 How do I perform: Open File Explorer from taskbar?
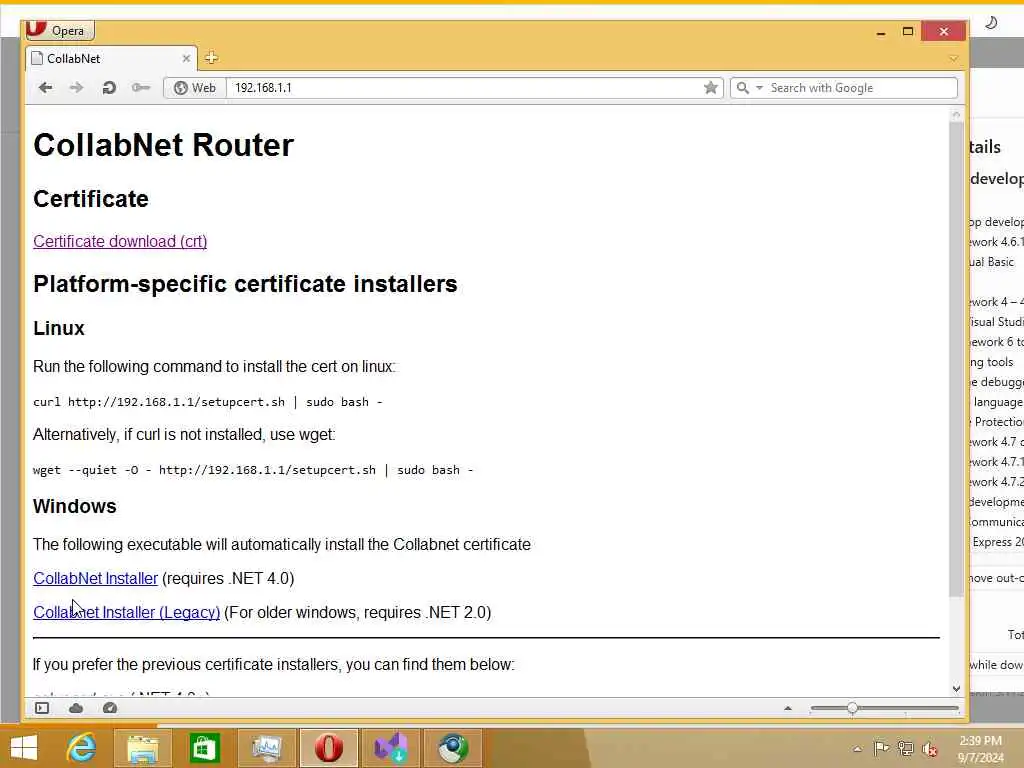point(142,748)
